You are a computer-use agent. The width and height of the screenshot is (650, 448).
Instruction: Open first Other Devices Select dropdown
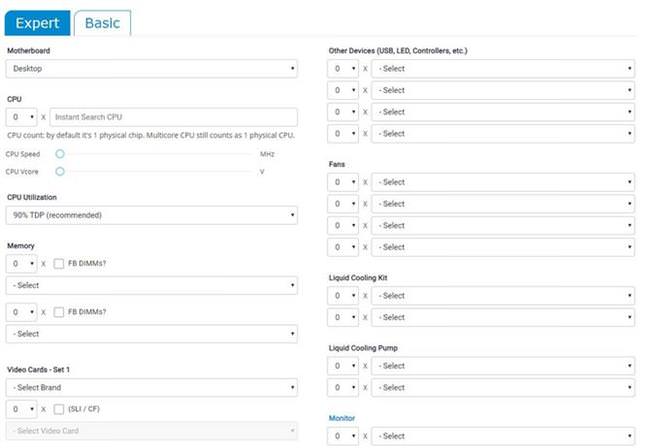coord(503,69)
